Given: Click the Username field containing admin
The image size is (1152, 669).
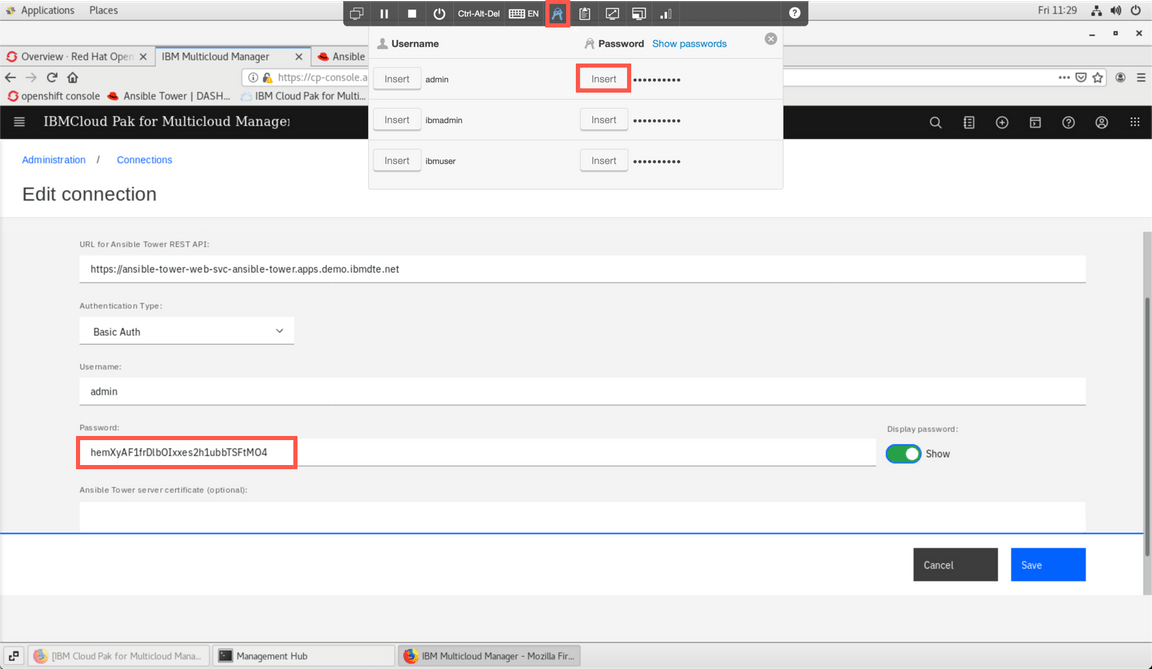Looking at the screenshot, I should pos(583,391).
